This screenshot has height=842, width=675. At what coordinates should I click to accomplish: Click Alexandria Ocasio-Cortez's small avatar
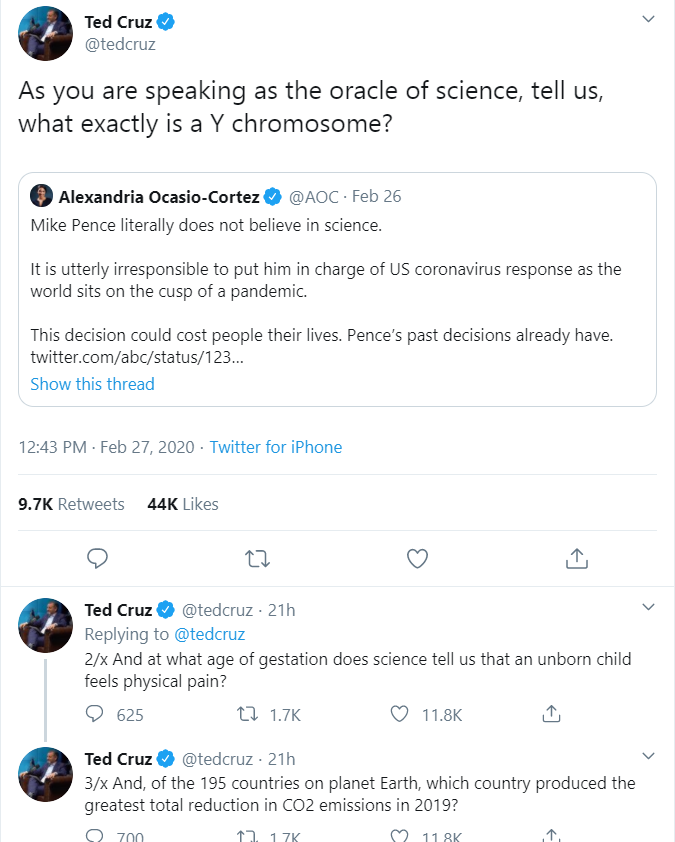point(42,195)
